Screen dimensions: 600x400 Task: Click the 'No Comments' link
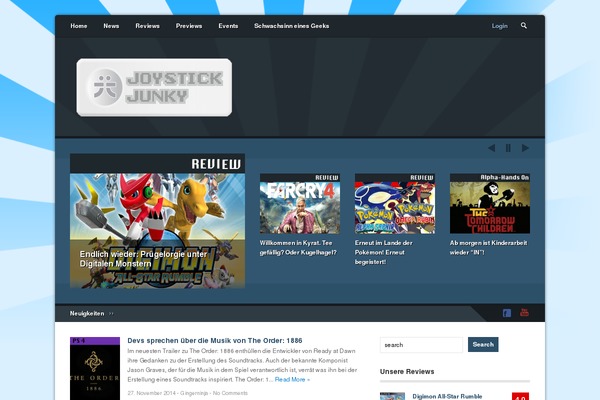pyautogui.click(x=230, y=393)
